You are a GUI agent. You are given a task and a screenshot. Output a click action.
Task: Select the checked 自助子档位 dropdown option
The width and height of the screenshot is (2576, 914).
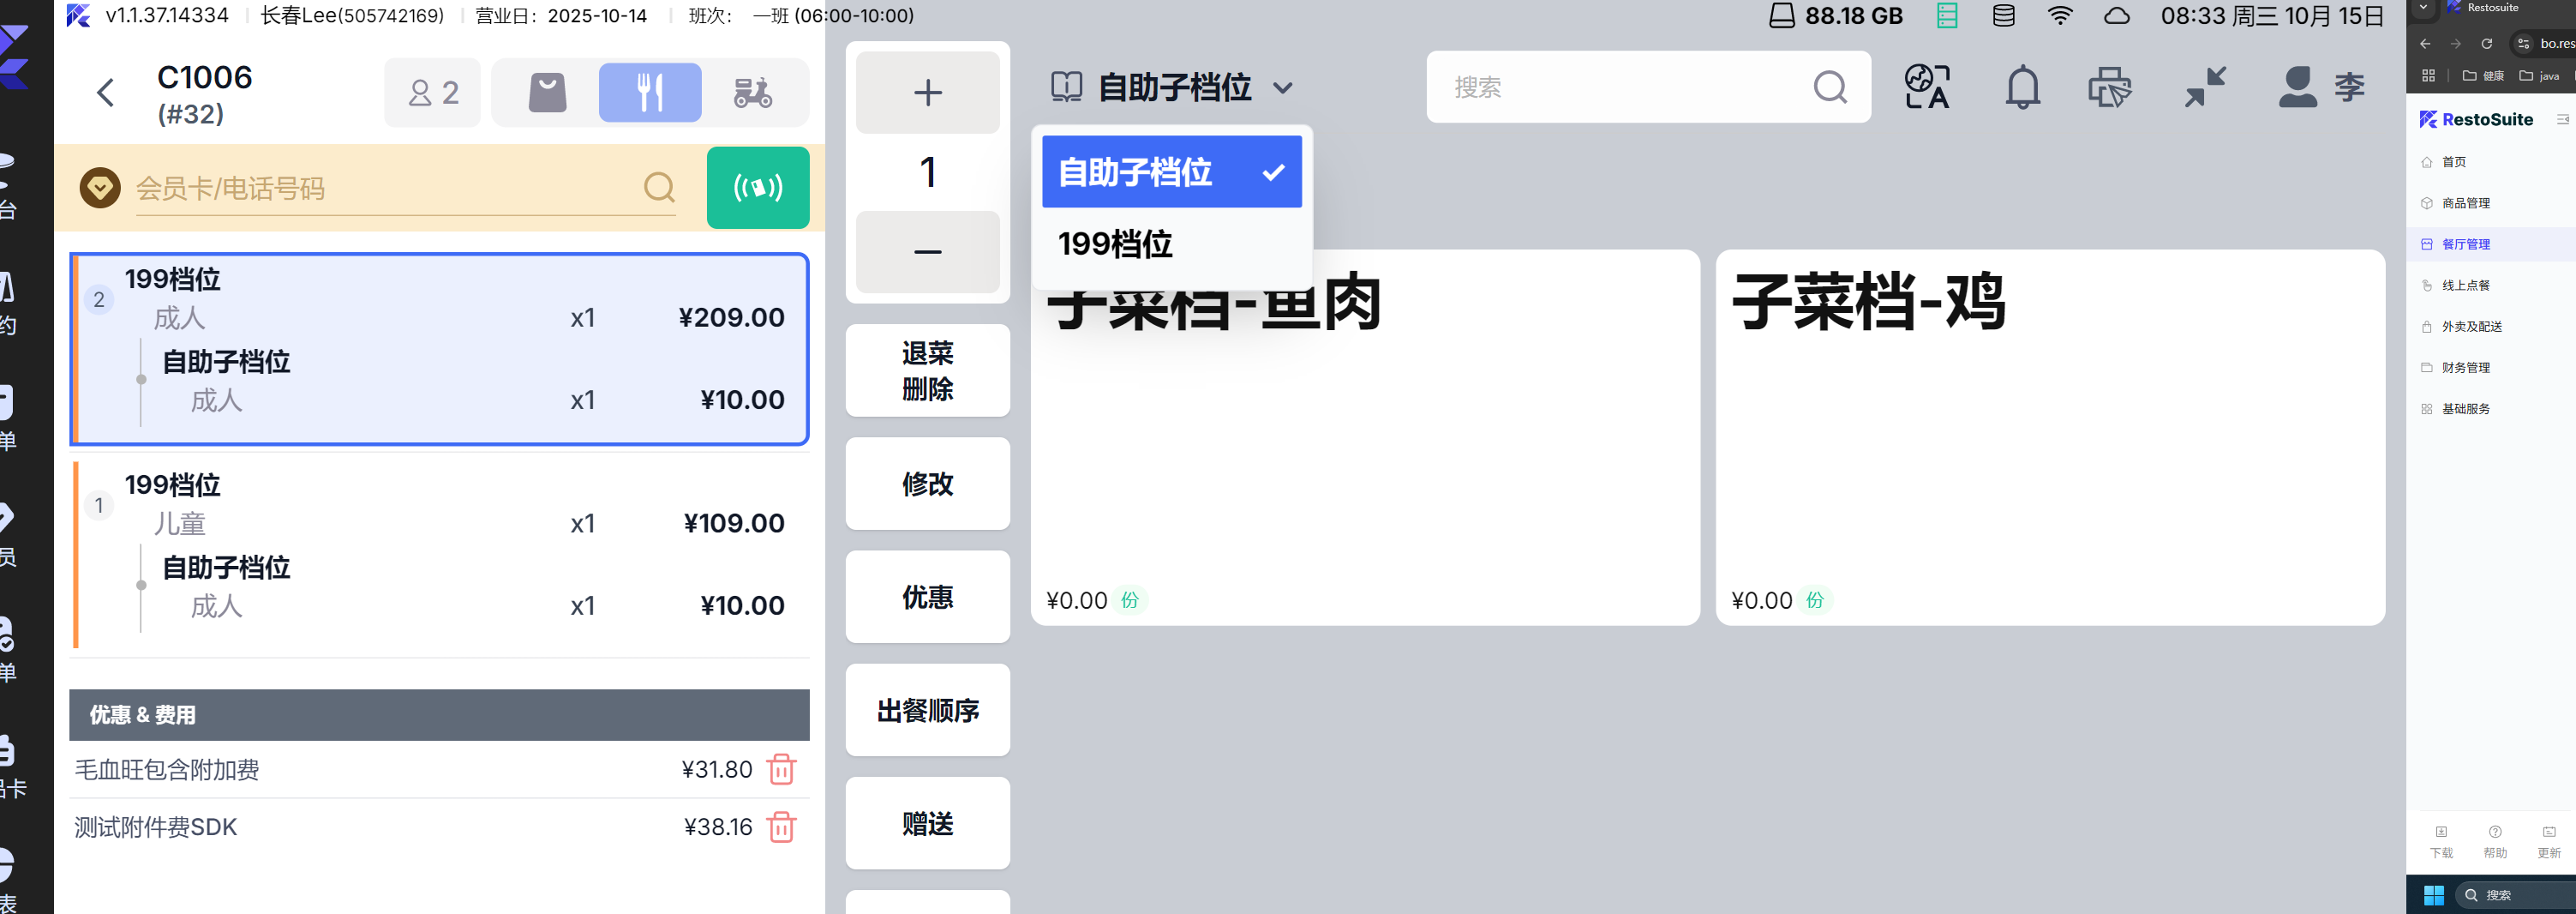[1171, 172]
